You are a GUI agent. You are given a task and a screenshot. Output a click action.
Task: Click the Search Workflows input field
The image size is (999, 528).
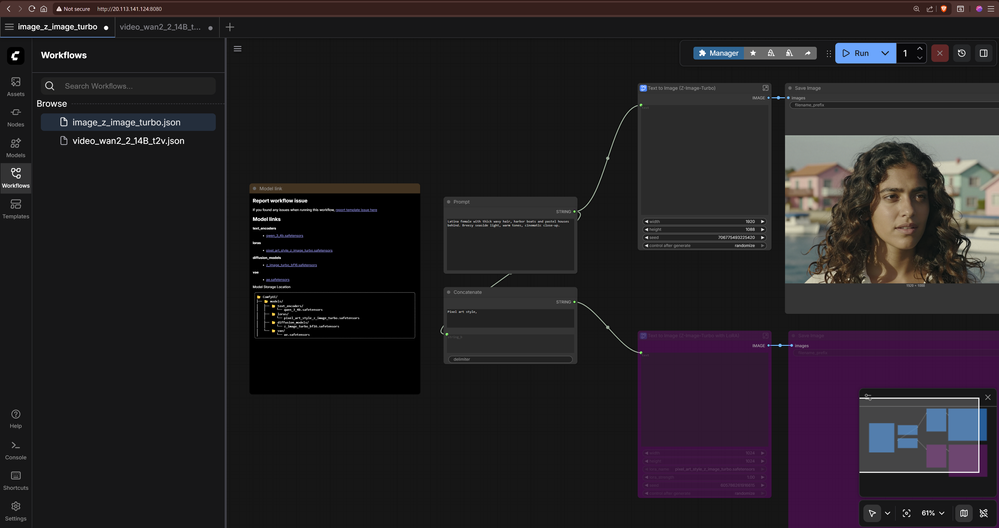click(135, 86)
